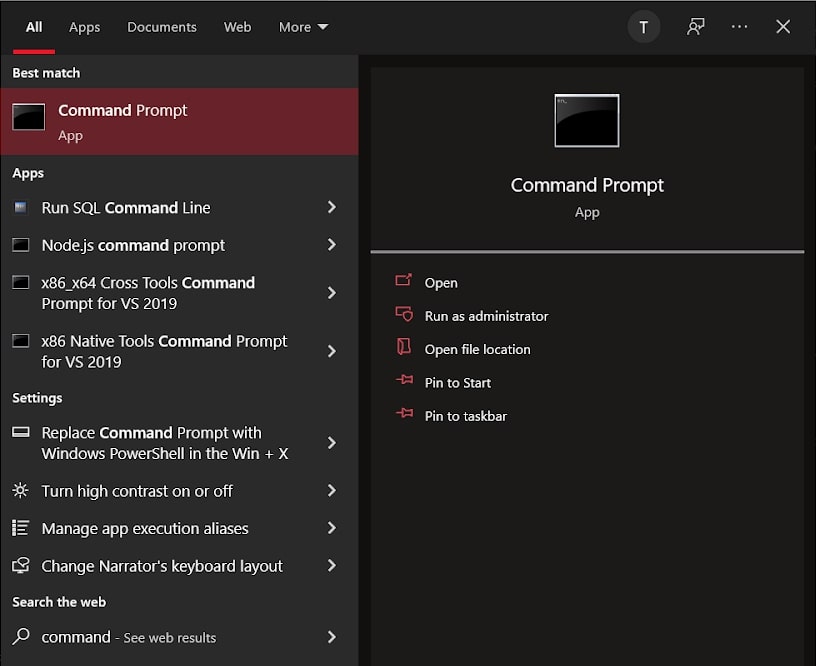
Task: Expand Turn high contrast on or off chevron
Action: click(332, 490)
